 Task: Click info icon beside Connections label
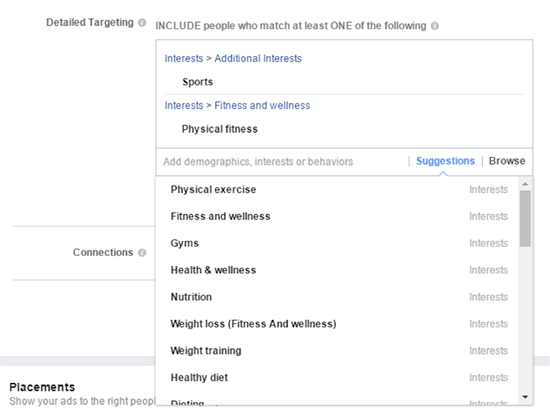click(142, 253)
